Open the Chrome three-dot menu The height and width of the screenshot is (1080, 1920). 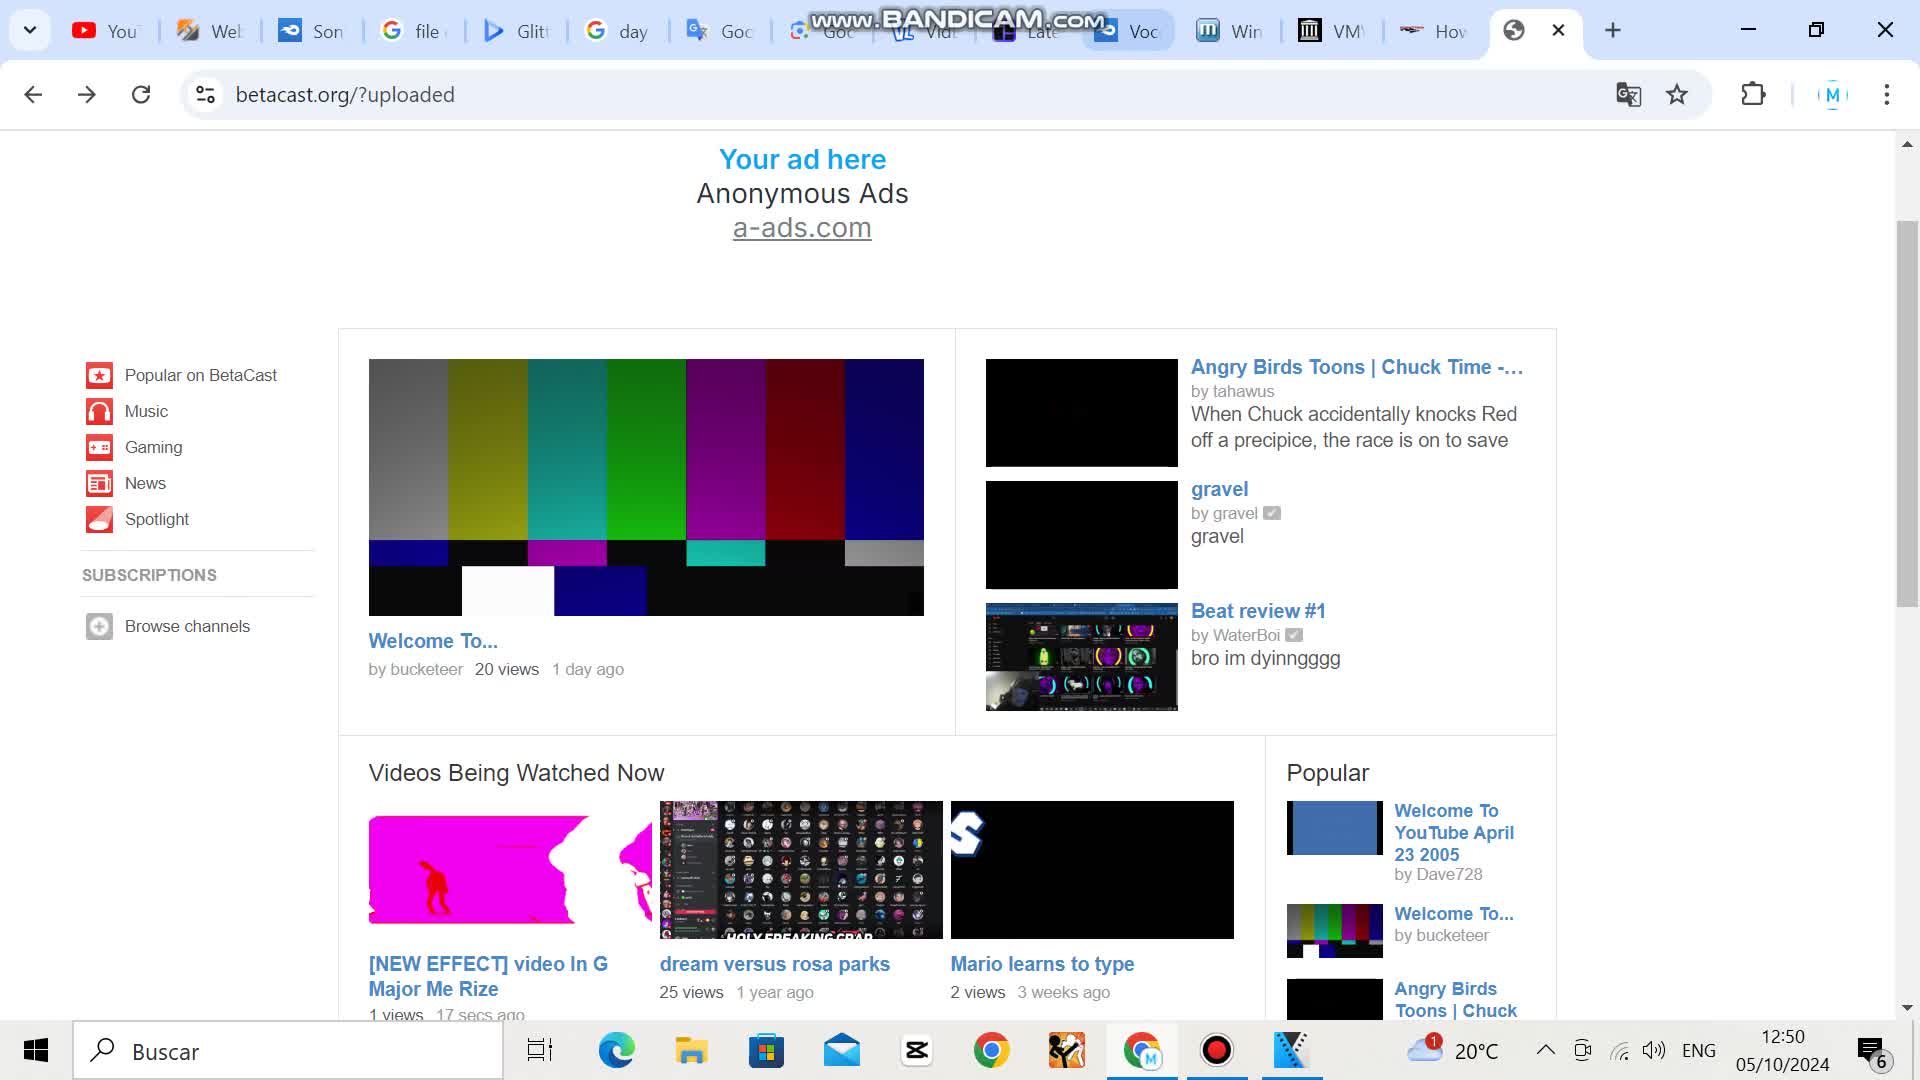coord(1887,94)
